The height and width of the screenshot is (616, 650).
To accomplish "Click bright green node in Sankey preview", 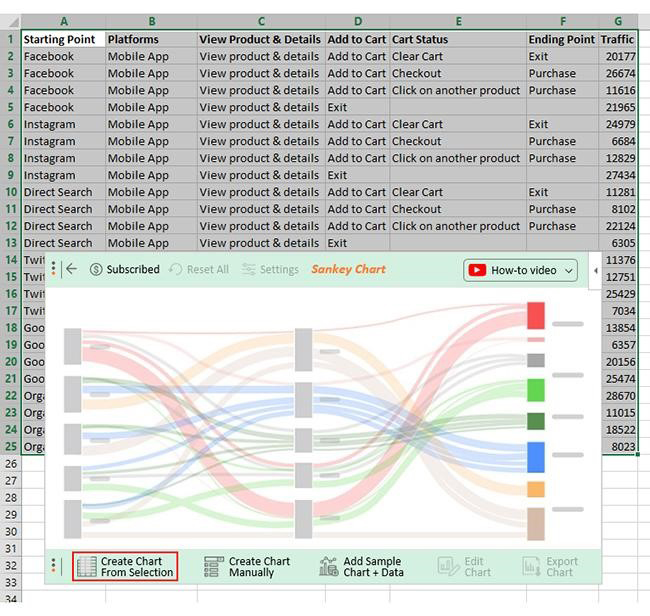I will pos(536,390).
